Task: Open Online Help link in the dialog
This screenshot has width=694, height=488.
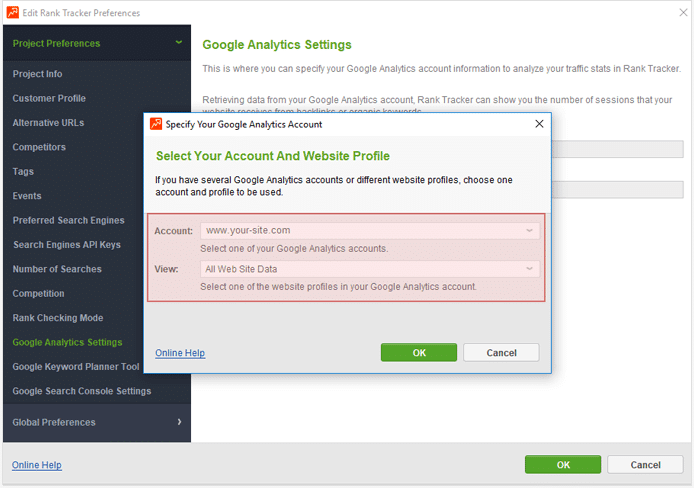Action: point(180,353)
